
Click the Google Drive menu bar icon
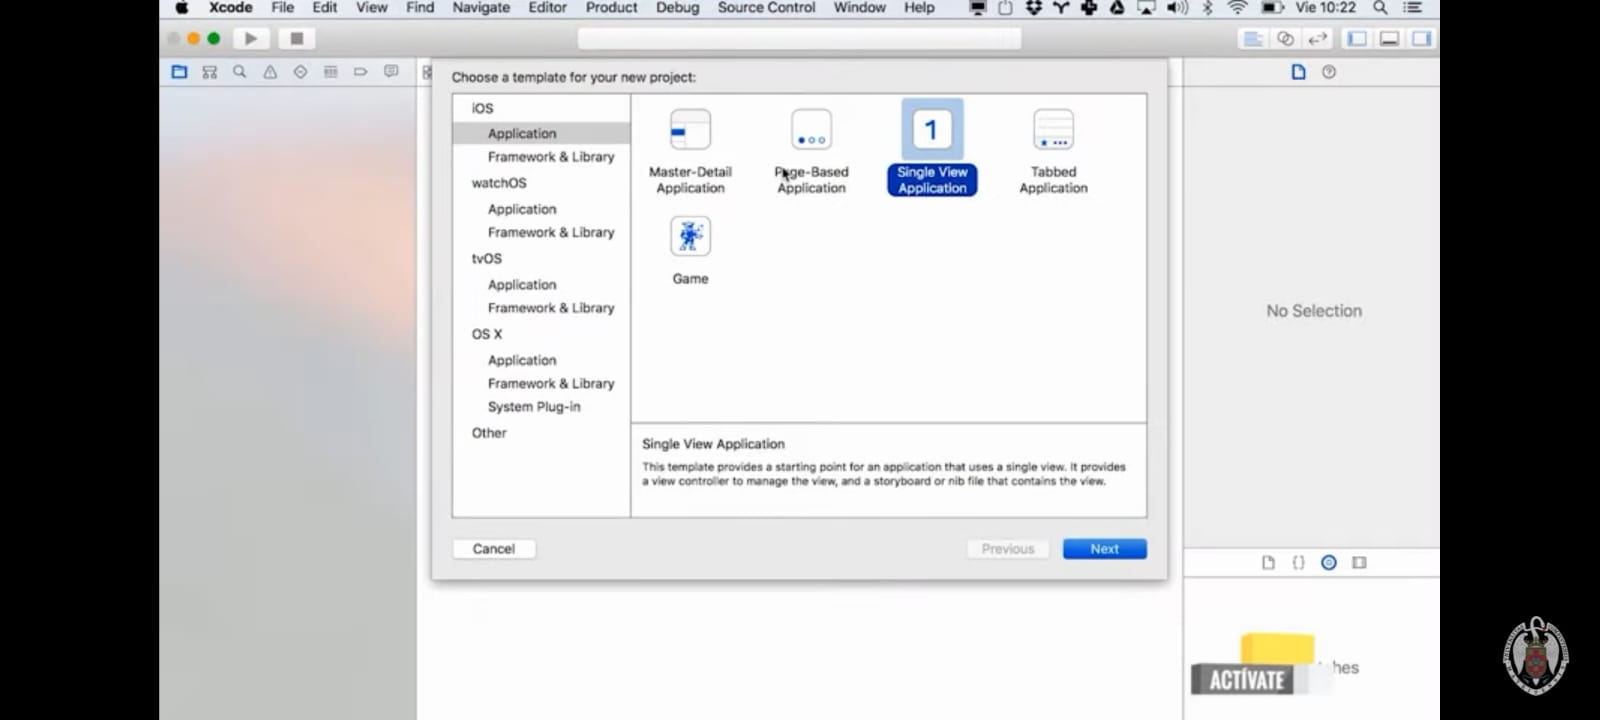[1117, 8]
